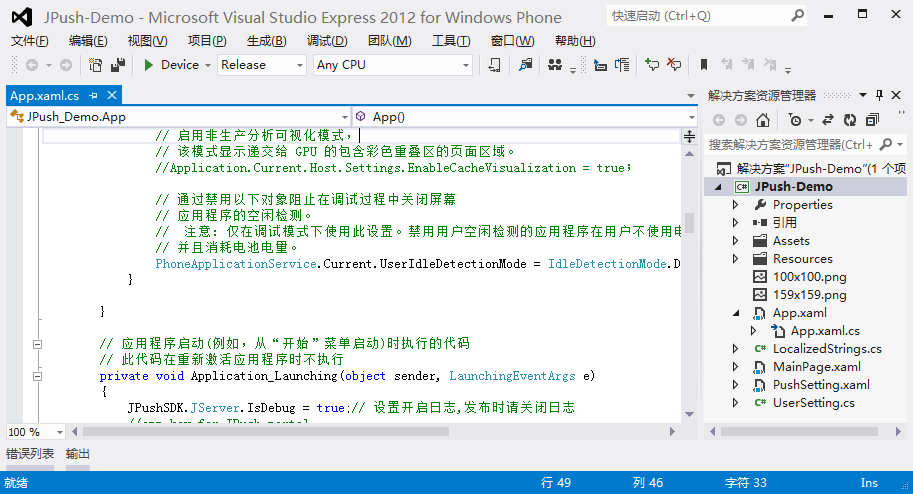Click Solution Explorer horizontal scrollbar thumb
This screenshot has width=913, height=494.
click(x=799, y=432)
